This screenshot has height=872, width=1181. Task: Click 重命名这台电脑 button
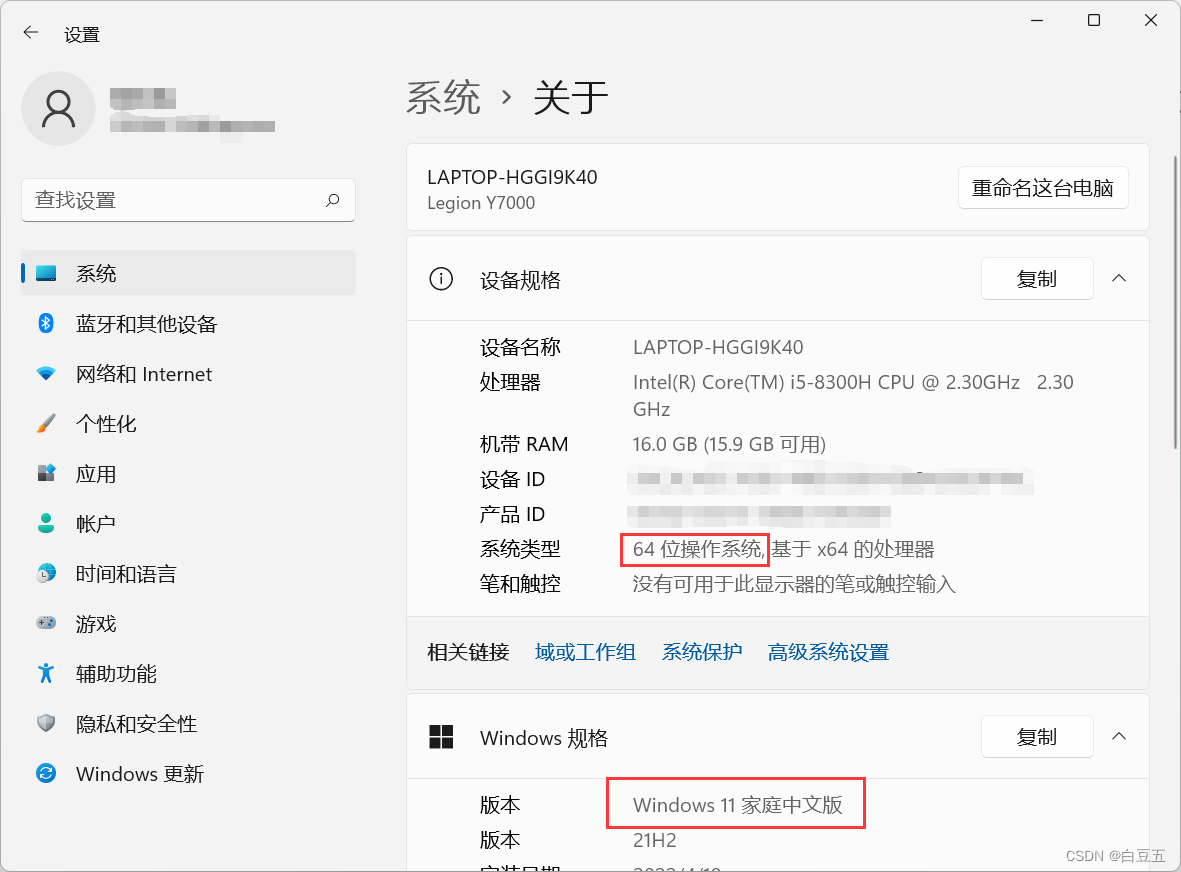(1043, 188)
